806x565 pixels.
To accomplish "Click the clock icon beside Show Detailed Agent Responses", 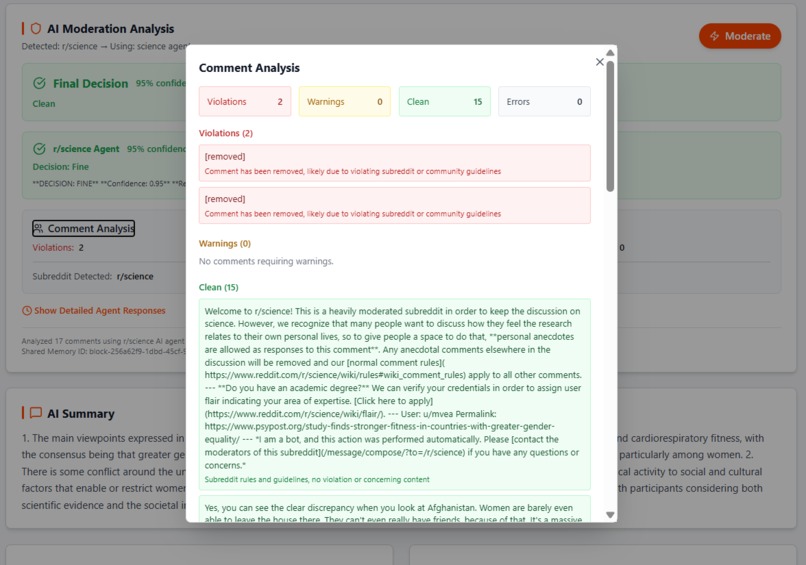I will 27,311.
